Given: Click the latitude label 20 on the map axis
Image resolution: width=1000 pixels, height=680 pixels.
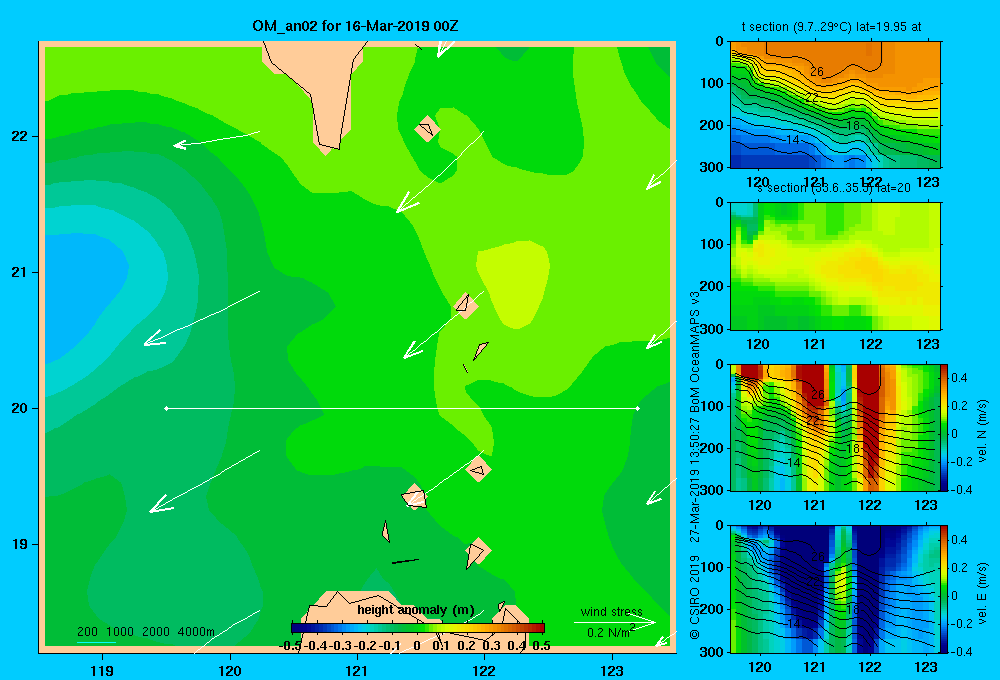Looking at the screenshot, I should (19, 408).
